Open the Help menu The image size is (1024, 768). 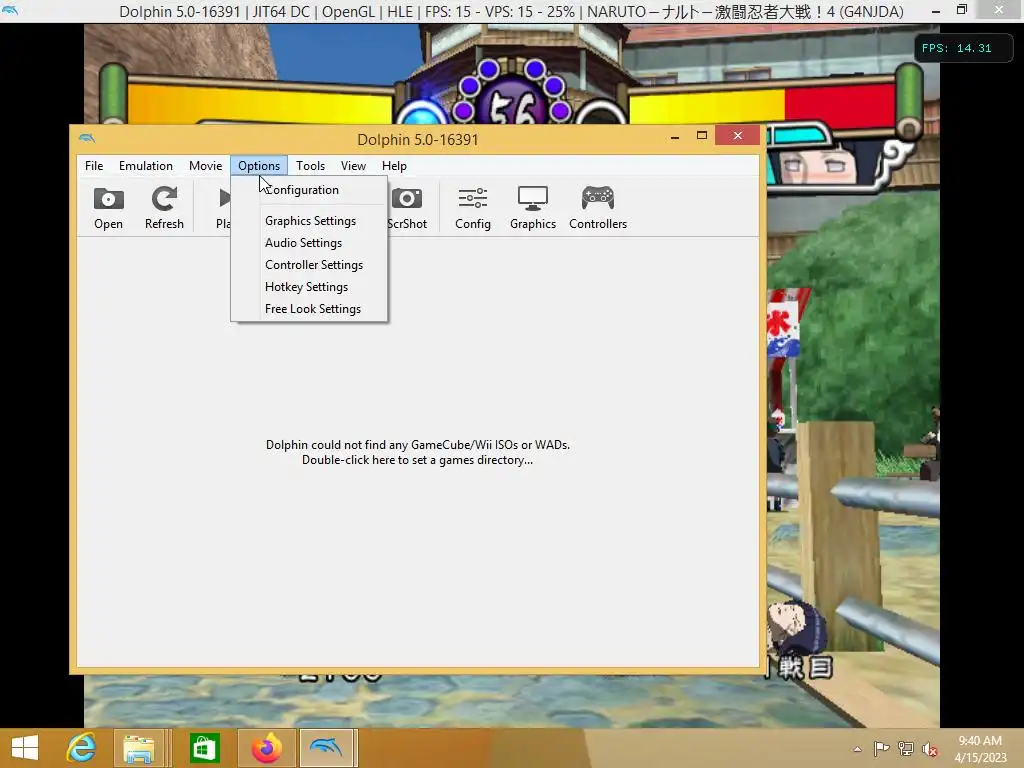point(394,166)
